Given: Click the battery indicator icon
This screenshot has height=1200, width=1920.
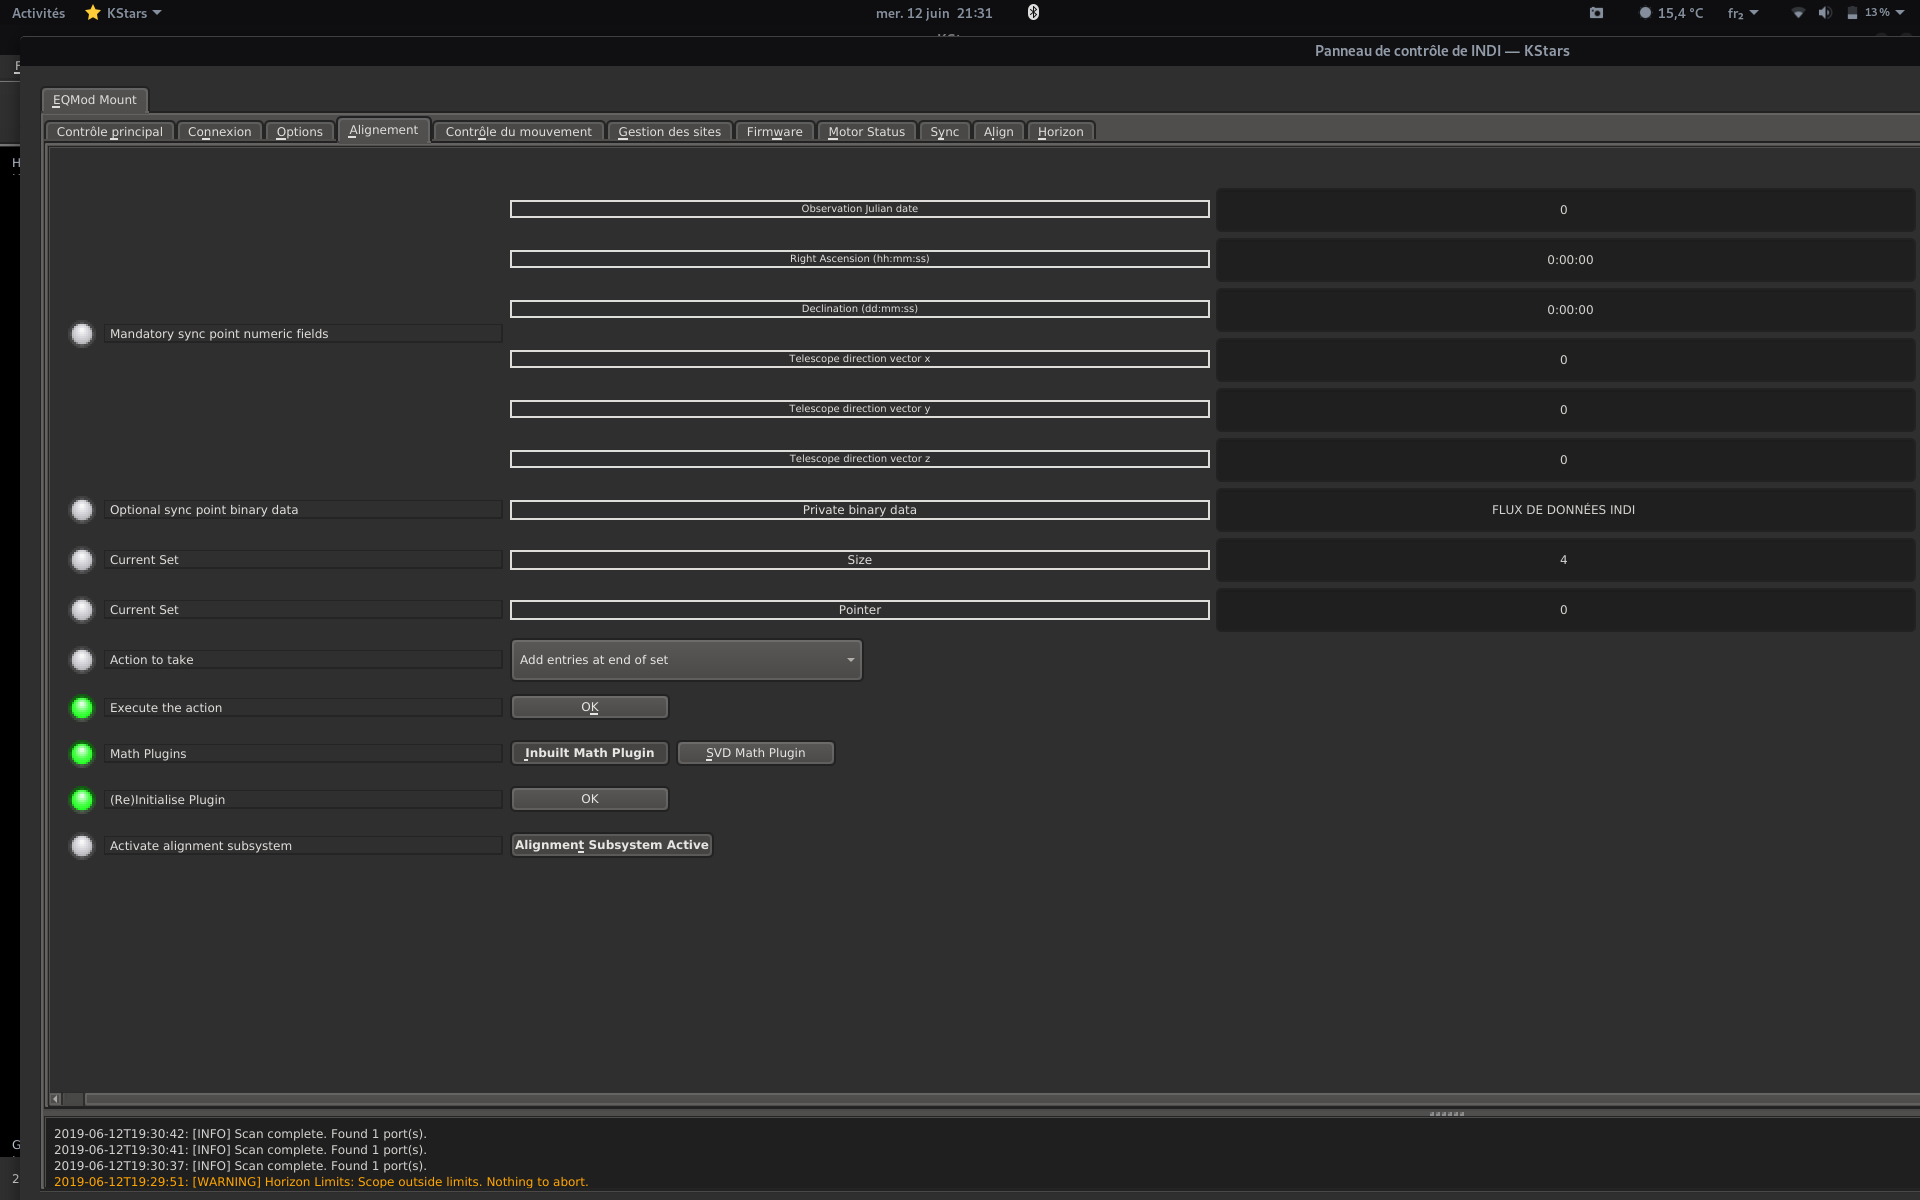Looking at the screenshot, I should [x=1852, y=13].
